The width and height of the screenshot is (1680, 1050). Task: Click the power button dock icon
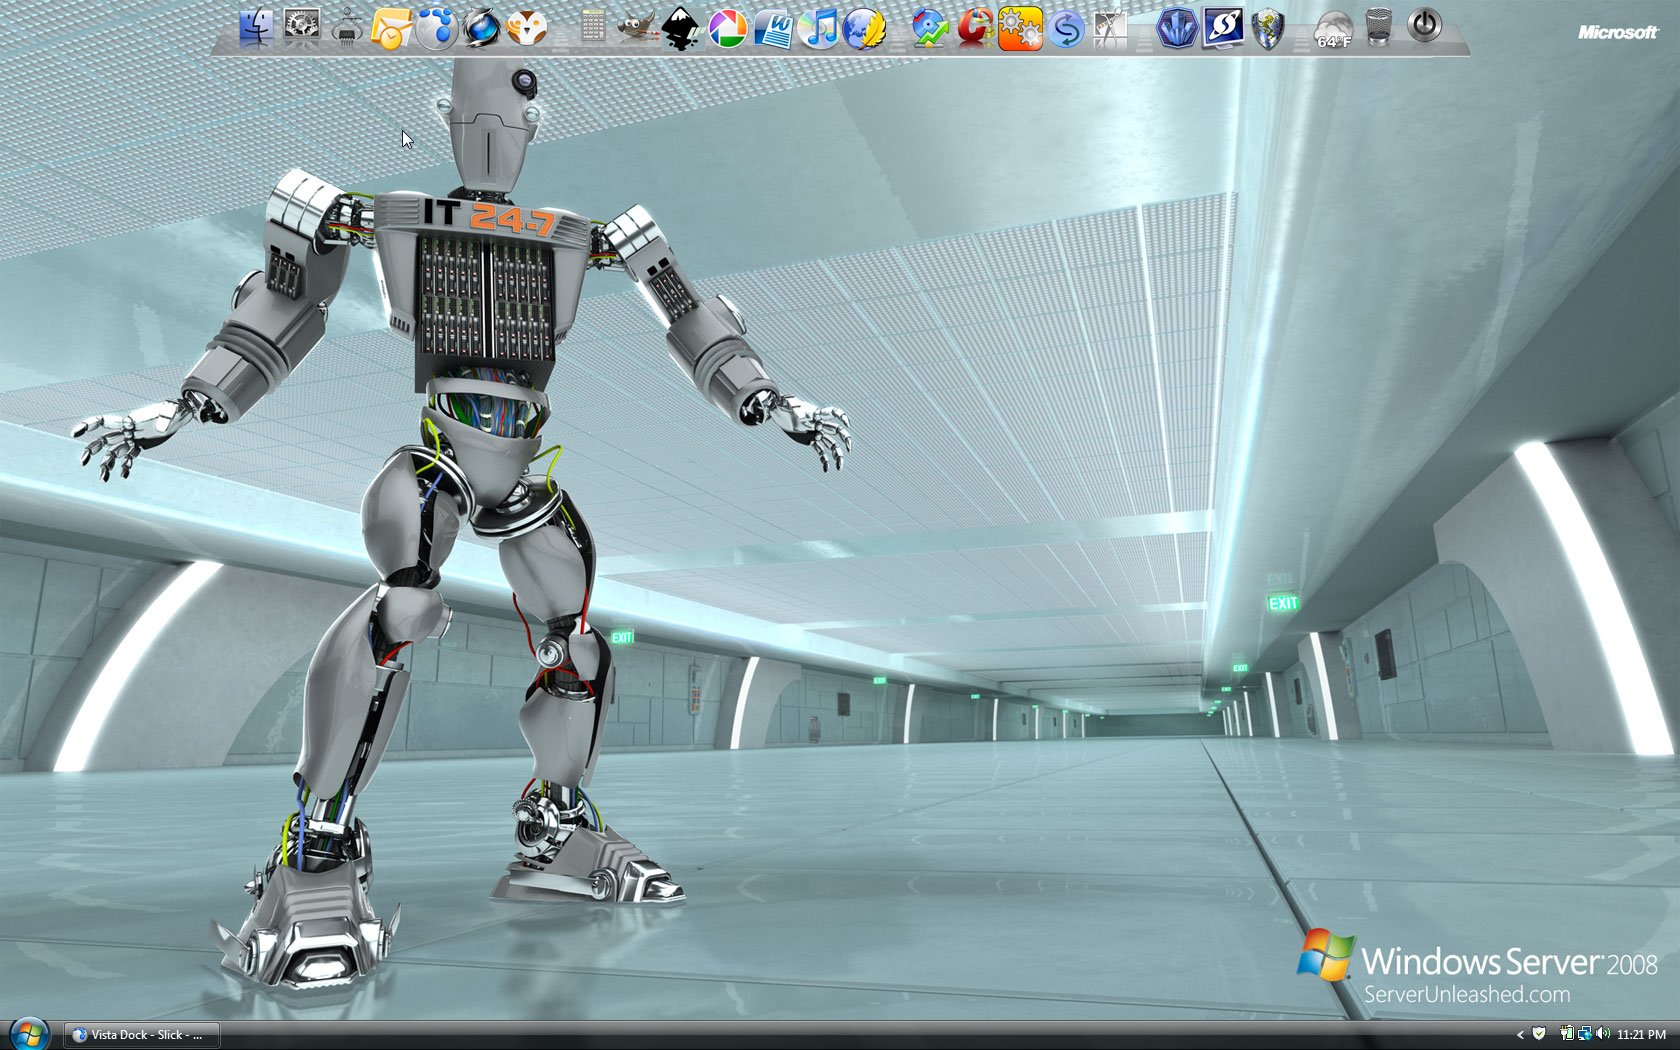coord(1425,25)
